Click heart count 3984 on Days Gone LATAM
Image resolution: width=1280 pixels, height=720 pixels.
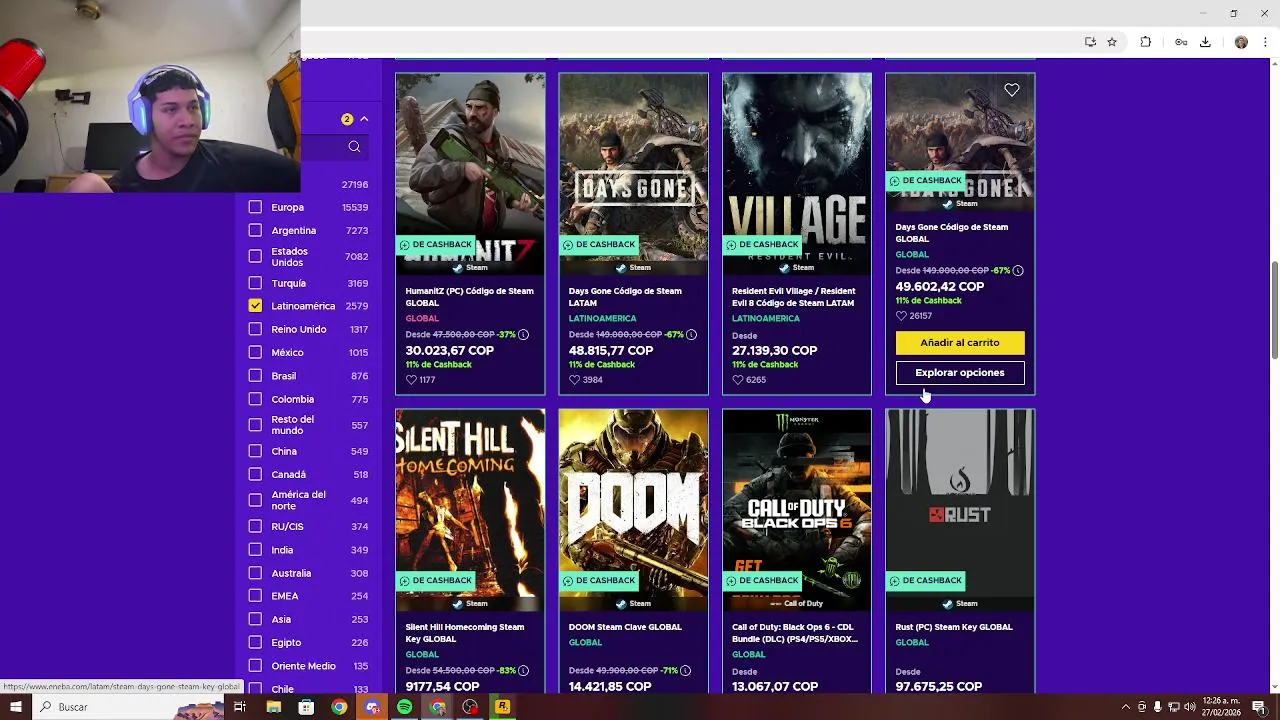click(584, 380)
